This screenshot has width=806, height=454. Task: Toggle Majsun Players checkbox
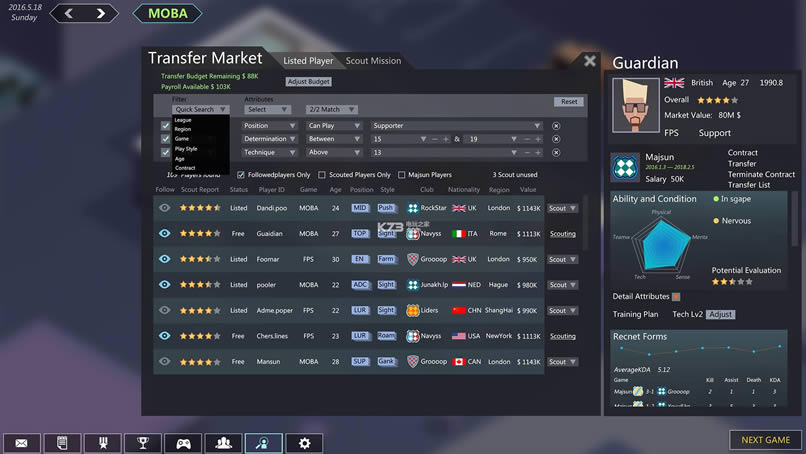[401, 175]
